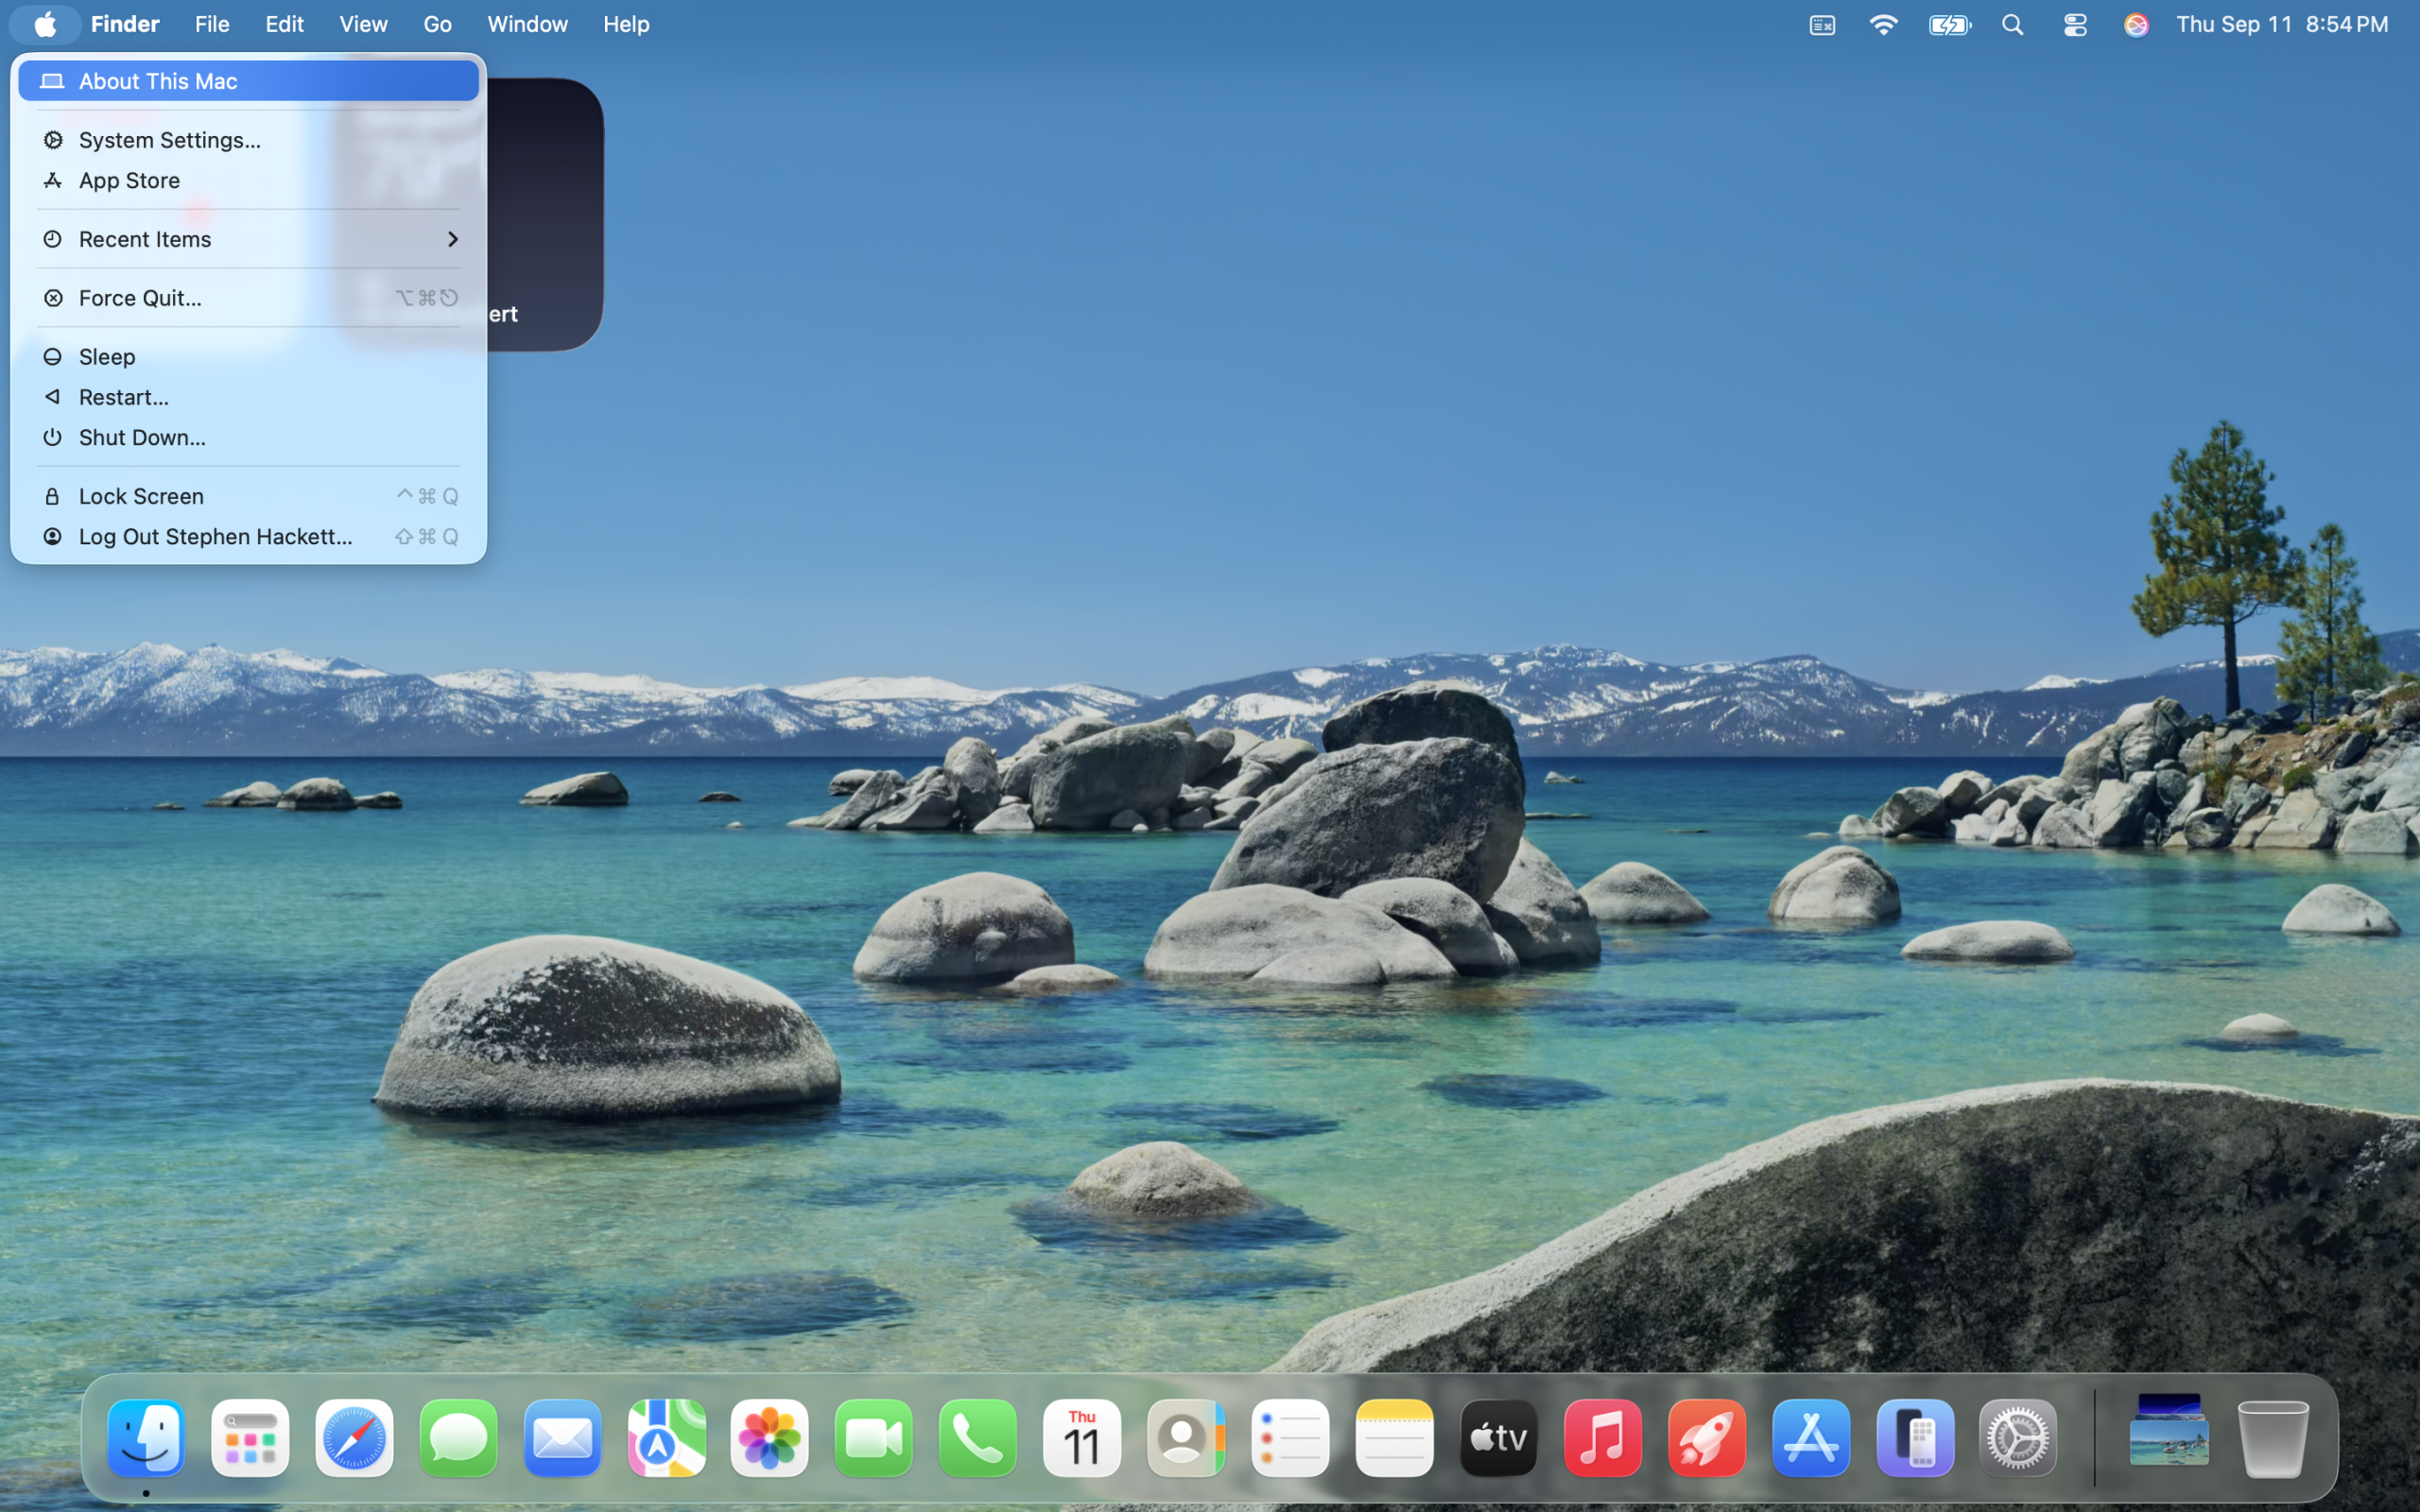
Task: Open Safari from the Dock
Action: pos(354,1438)
